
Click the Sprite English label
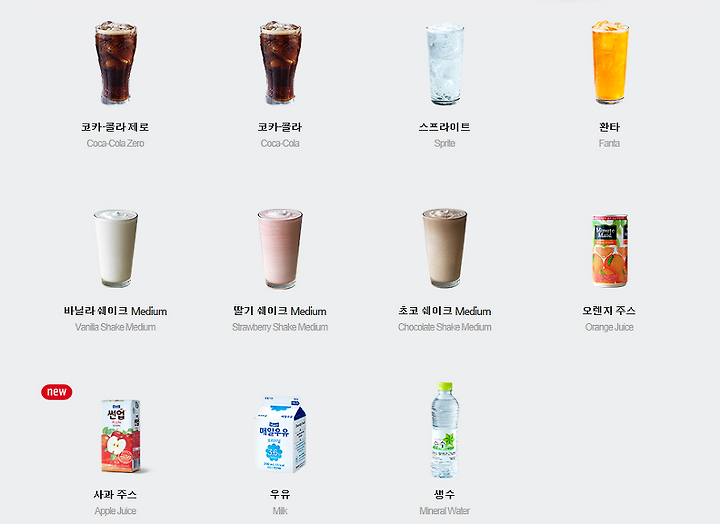click(444, 143)
